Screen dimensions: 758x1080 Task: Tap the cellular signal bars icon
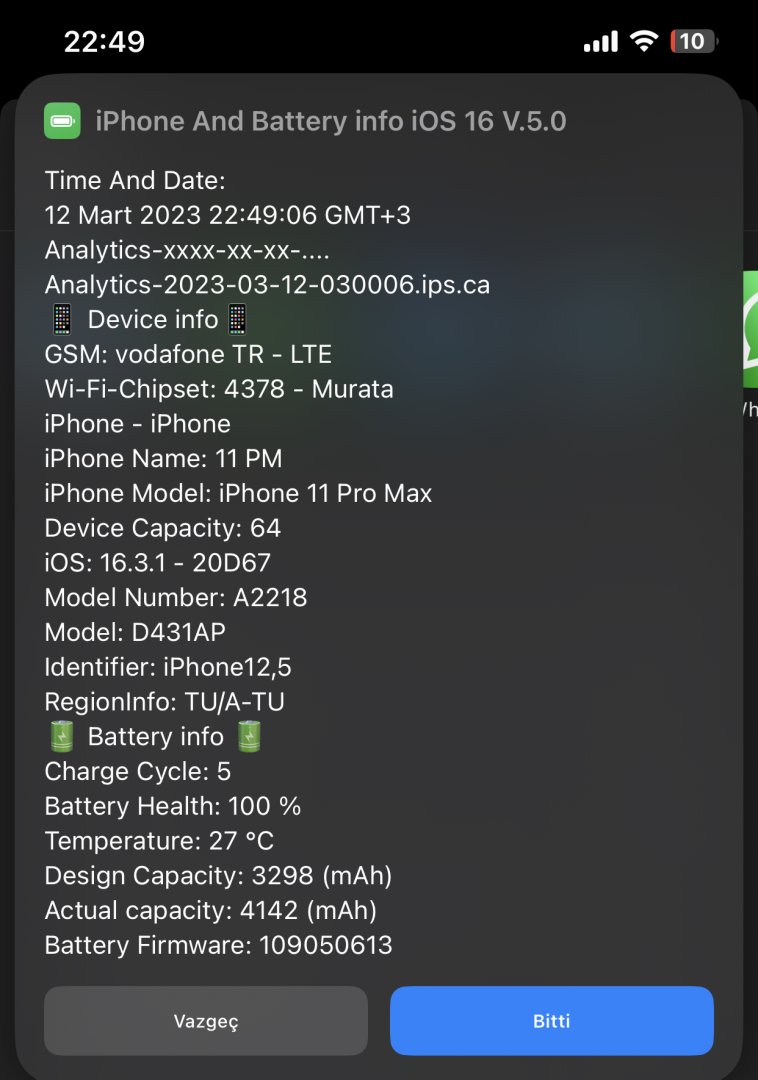(601, 42)
